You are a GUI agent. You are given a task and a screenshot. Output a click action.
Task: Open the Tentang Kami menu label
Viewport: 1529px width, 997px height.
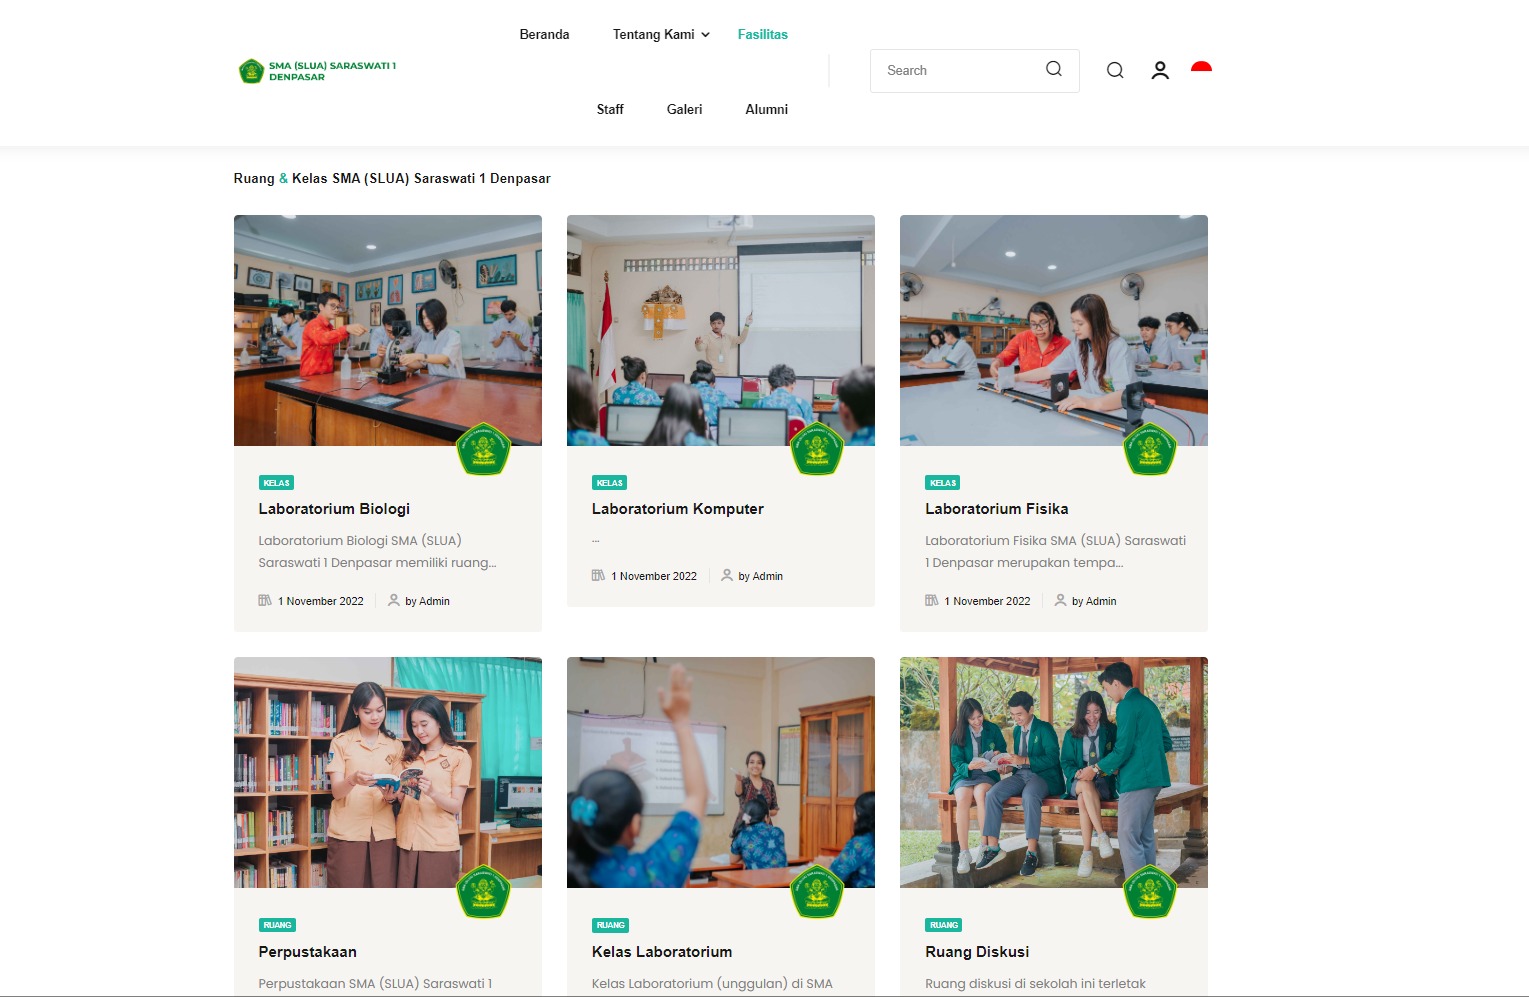[653, 34]
